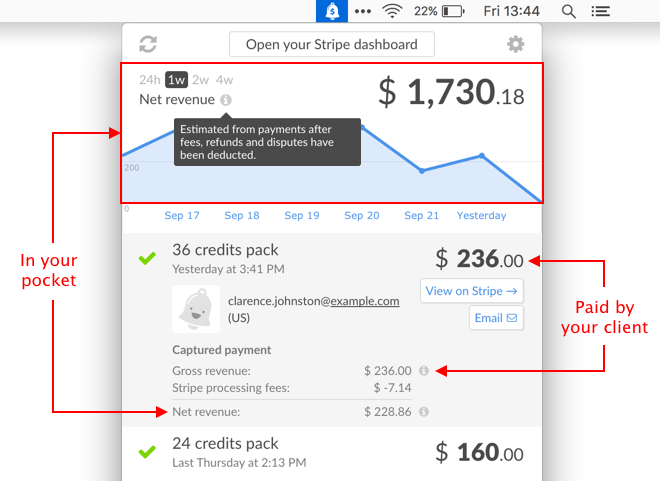This screenshot has height=481, width=660.
Task: Click the Sep 17 date label
Action: point(182,215)
